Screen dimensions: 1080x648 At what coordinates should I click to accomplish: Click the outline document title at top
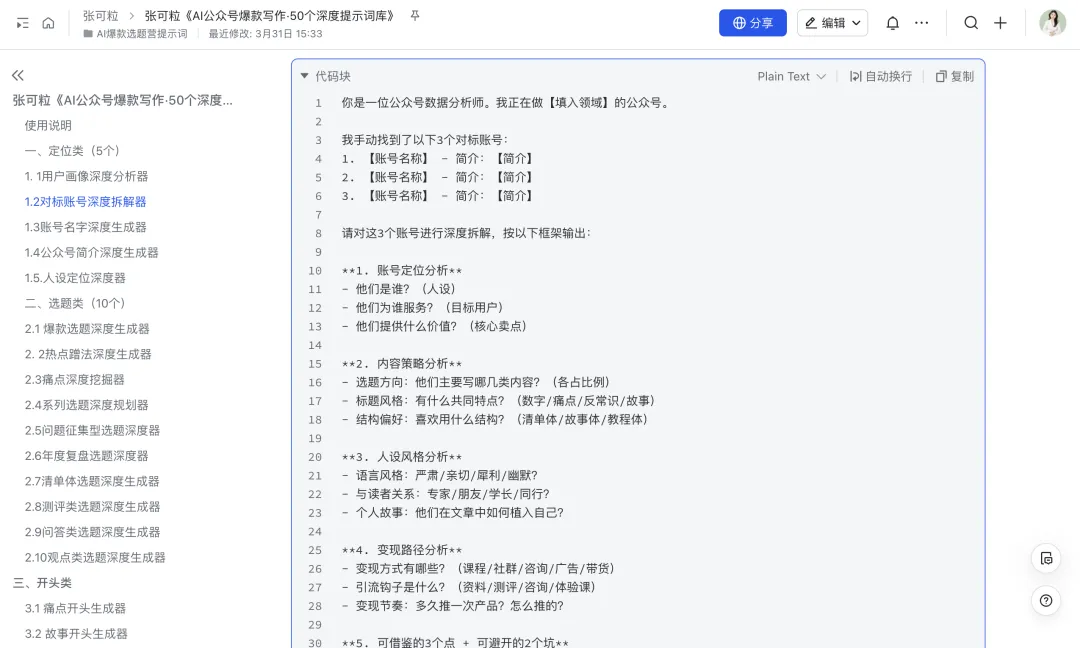tap(123, 101)
